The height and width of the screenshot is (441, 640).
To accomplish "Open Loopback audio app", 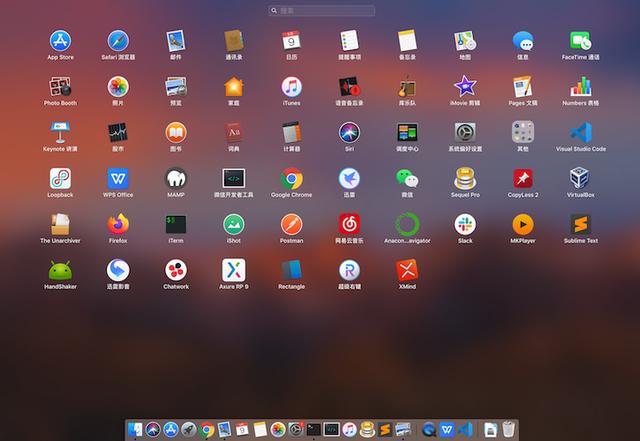I will click(60, 178).
